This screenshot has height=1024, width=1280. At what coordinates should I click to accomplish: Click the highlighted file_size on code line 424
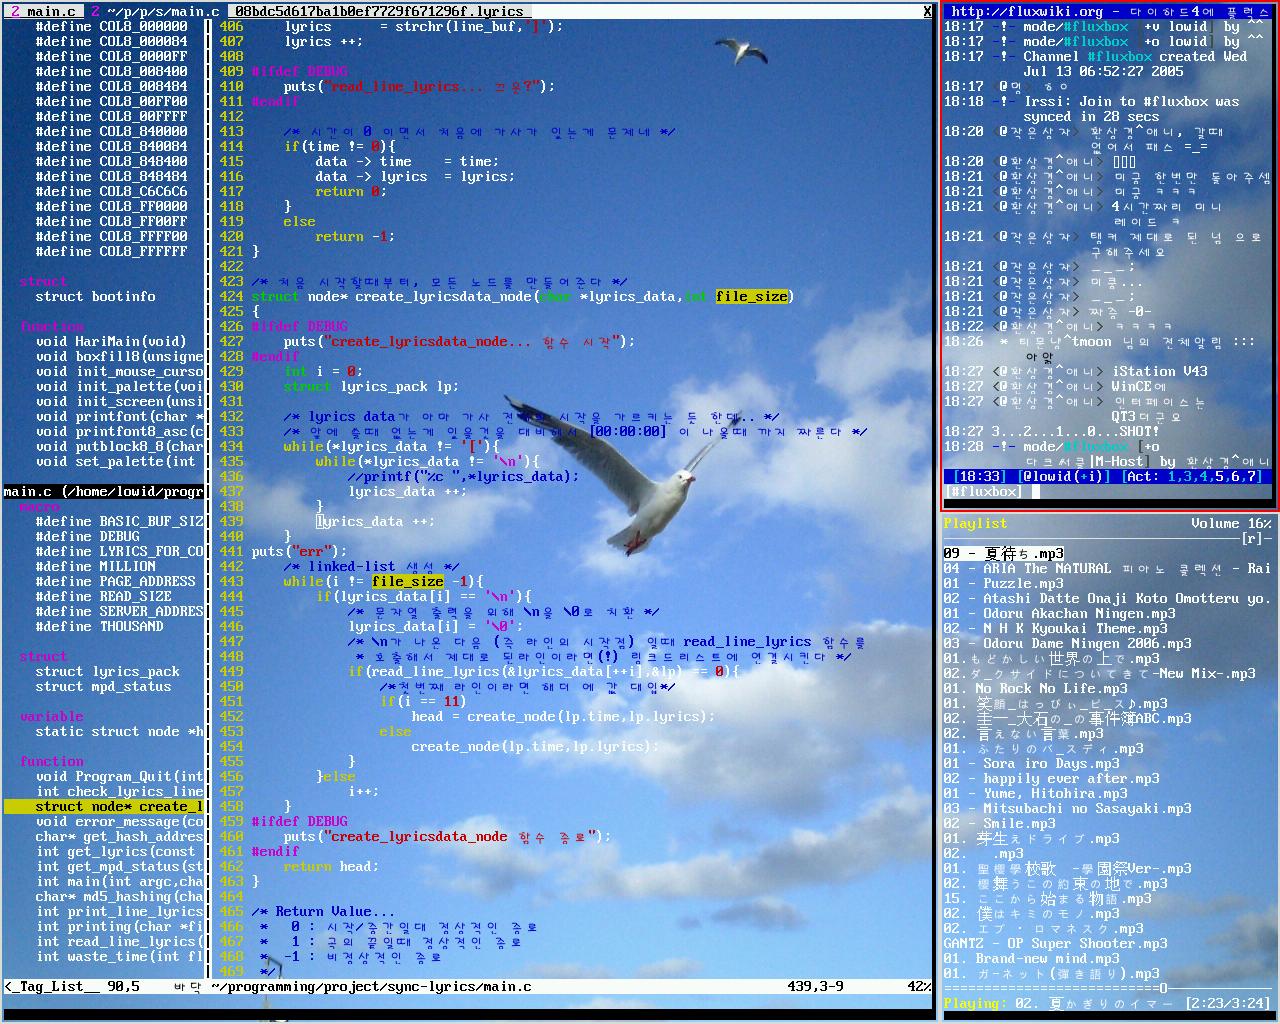pyautogui.click(x=751, y=296)
